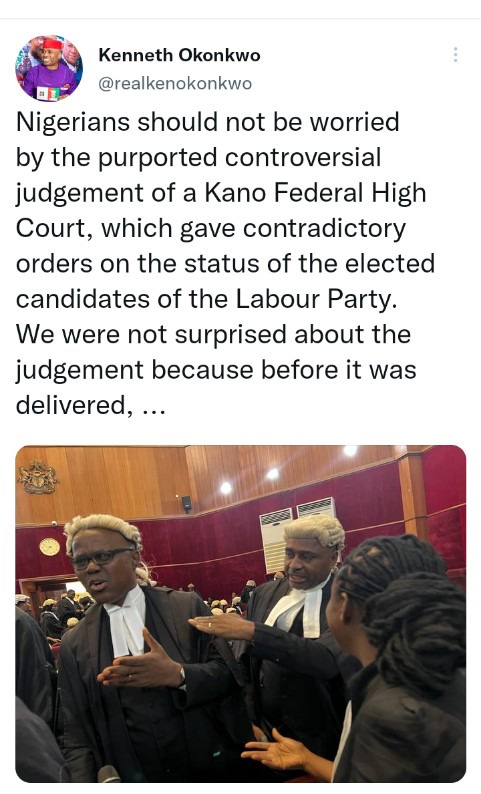Click the wall-mounted speaker in the photo
Screen dimensions: 481x794
(187, 503)
